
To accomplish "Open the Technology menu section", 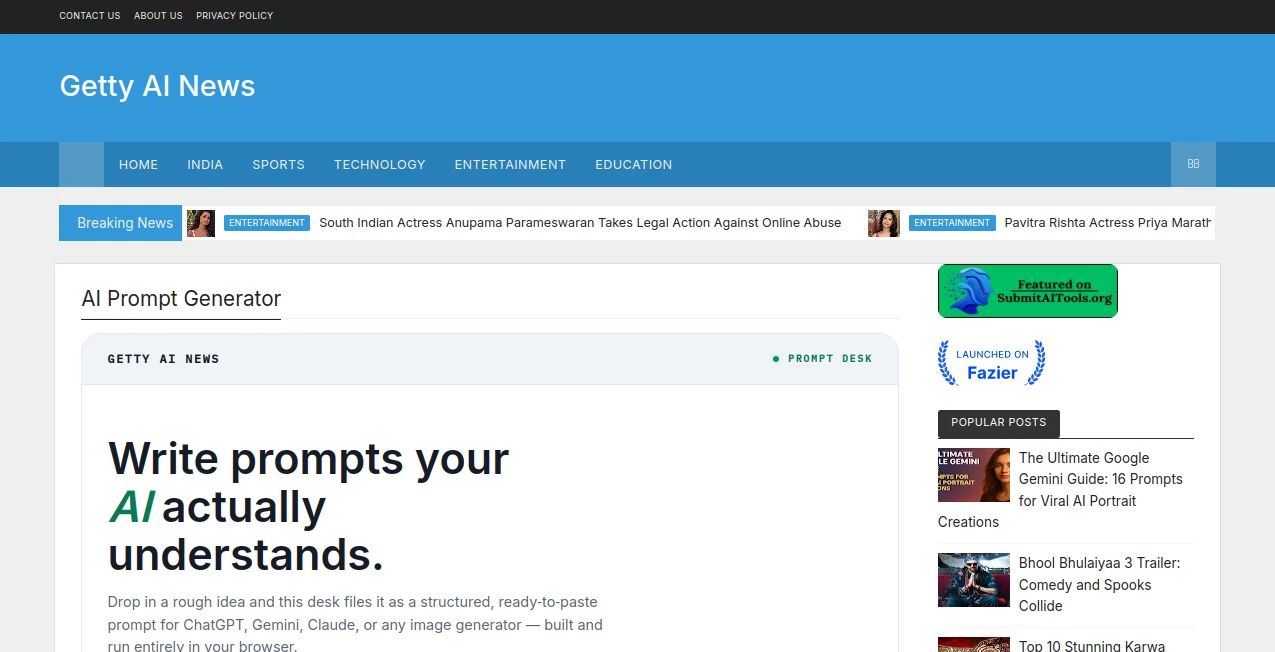I will (380, 164).
